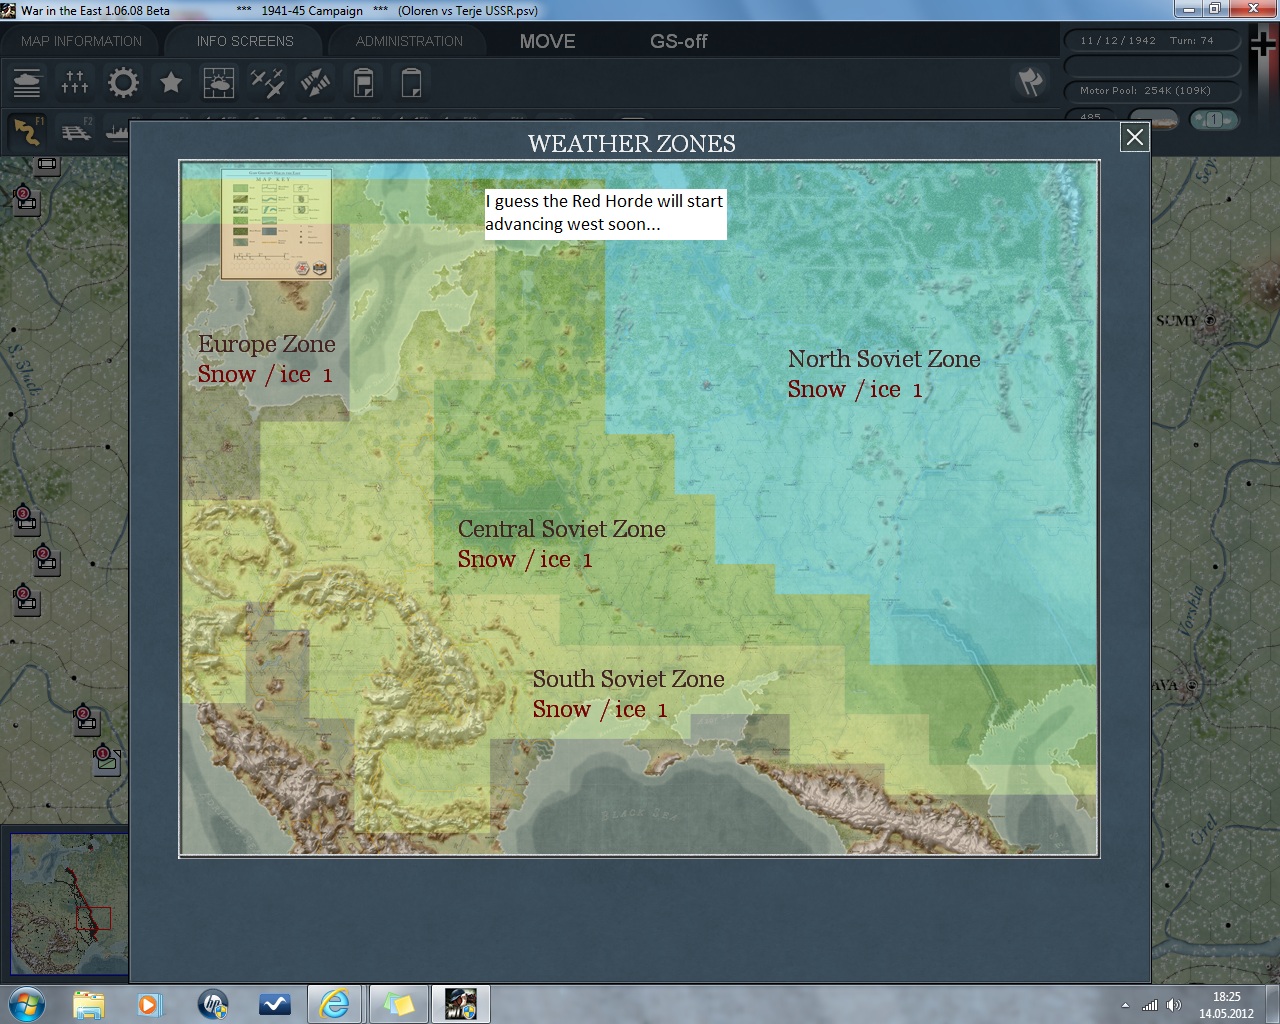This screenshot has height=1024, width=1280.
Task: Click the MOVE mode label
Action: [x=547, y=41]
